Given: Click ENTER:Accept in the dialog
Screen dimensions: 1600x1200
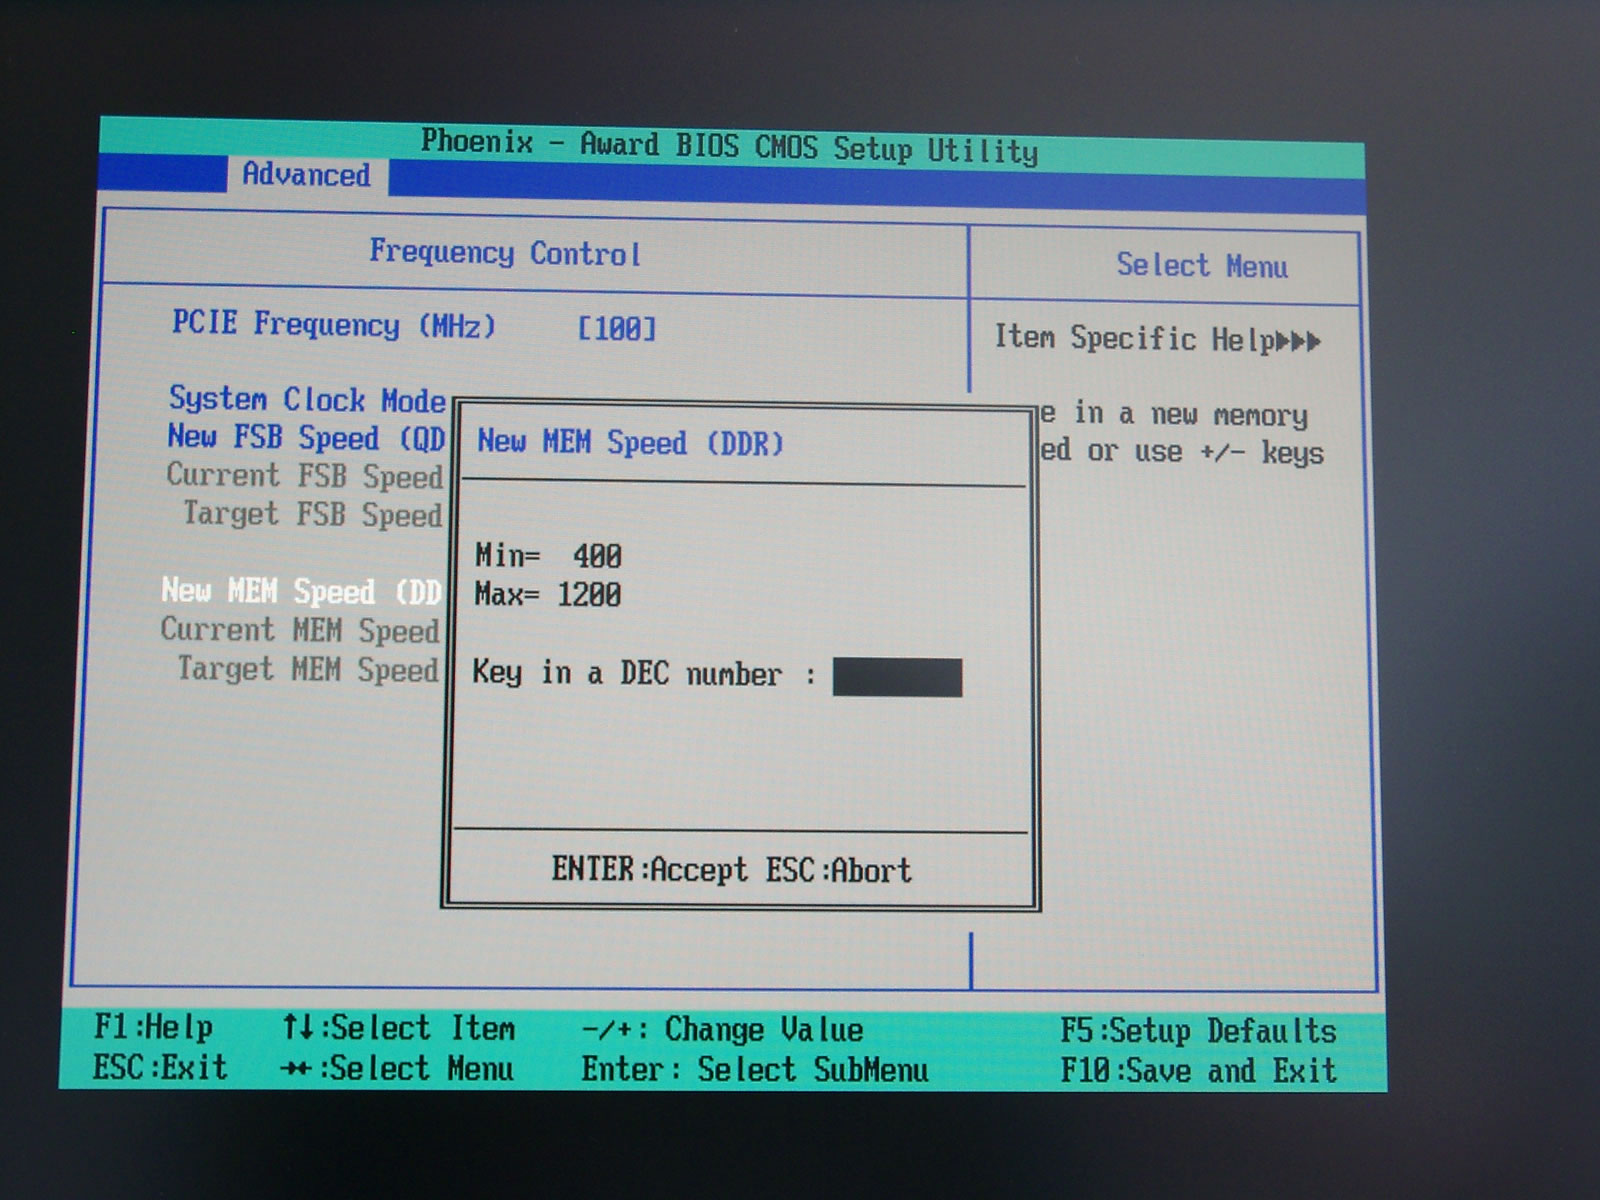Looking at the screenshot, I should click(650, 869).
